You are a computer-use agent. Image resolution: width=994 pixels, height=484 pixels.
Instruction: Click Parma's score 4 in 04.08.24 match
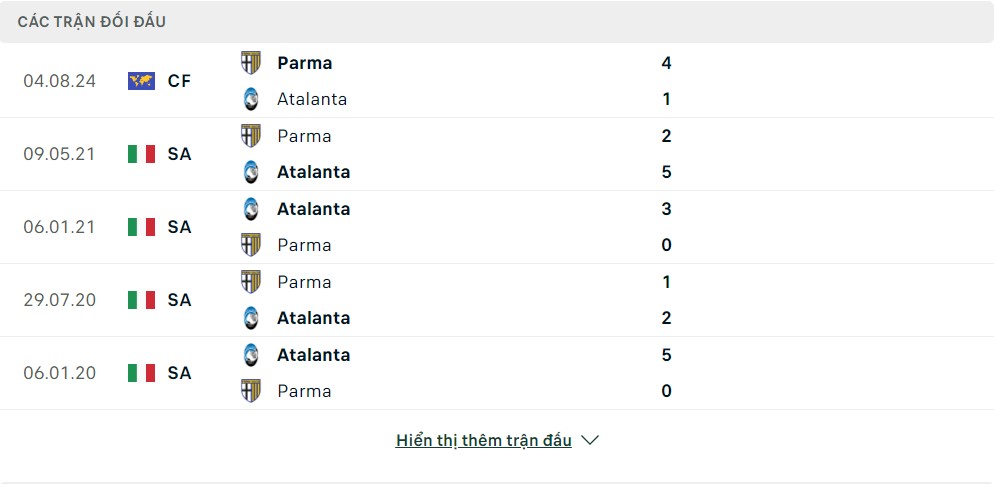[666, 63]
